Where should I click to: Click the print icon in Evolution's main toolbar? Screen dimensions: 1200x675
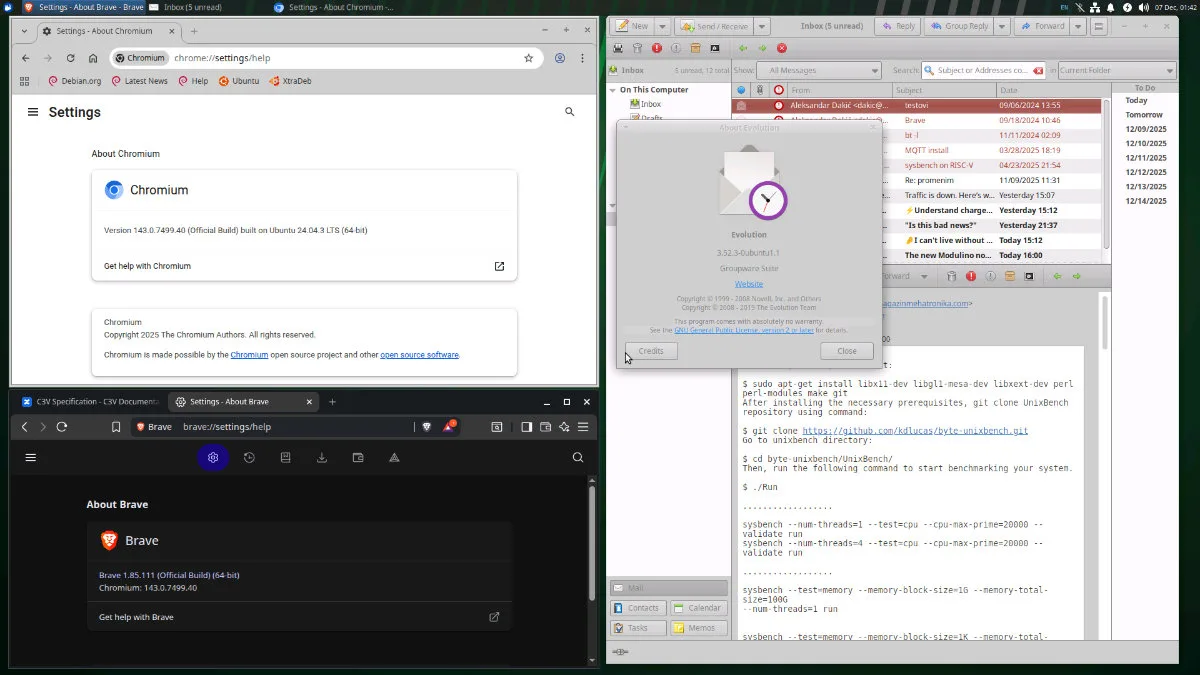tap(618, 48)
